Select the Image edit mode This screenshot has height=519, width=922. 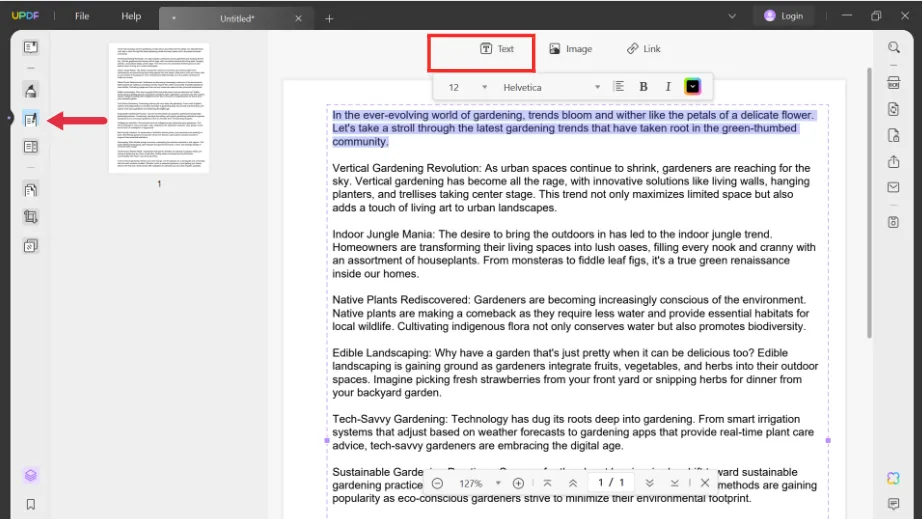point(570,49)
